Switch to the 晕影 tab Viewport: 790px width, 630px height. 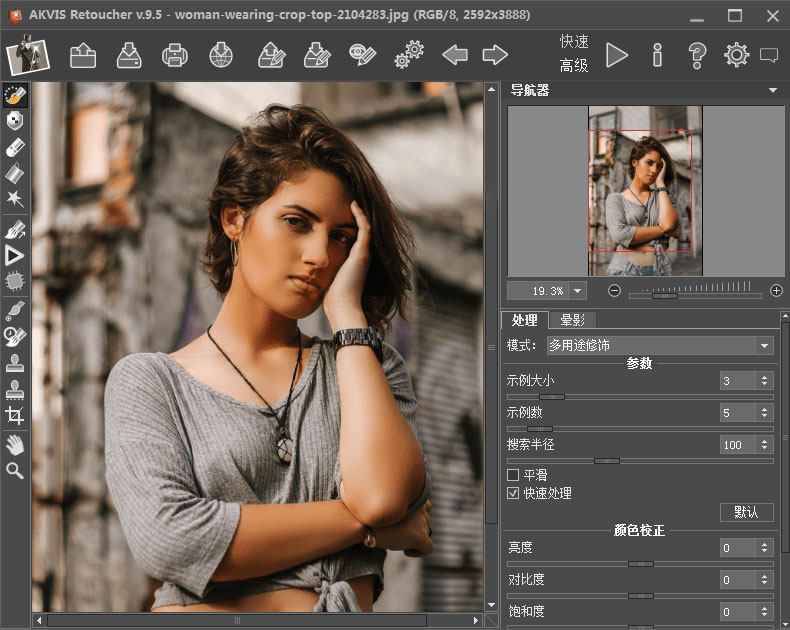tap(573, 320)
